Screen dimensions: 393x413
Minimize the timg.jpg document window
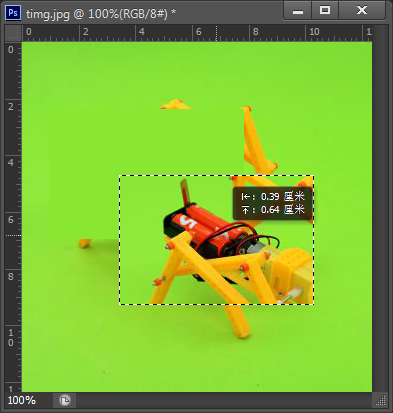coord(298,11)
